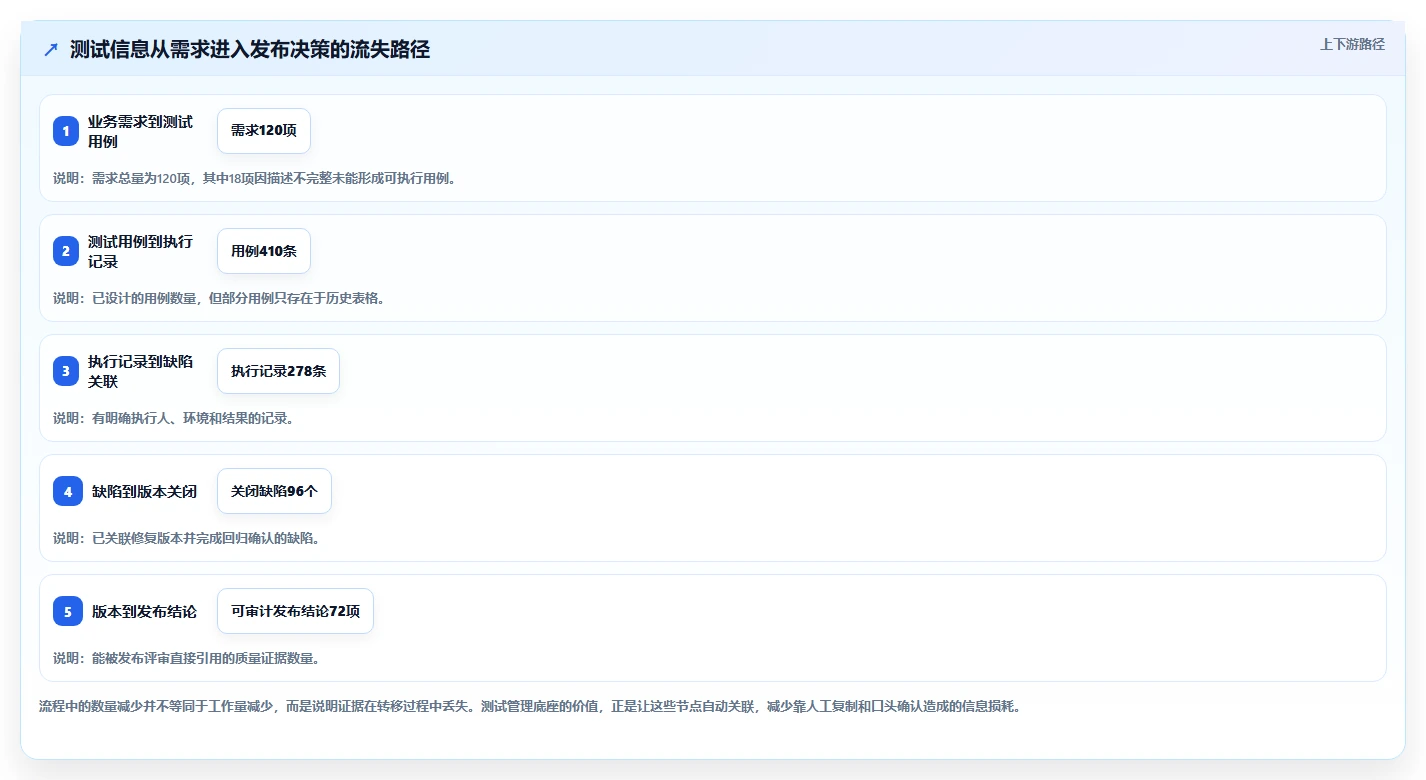
Task: Click the note about 历史表格 use cases
Action: 219,298
